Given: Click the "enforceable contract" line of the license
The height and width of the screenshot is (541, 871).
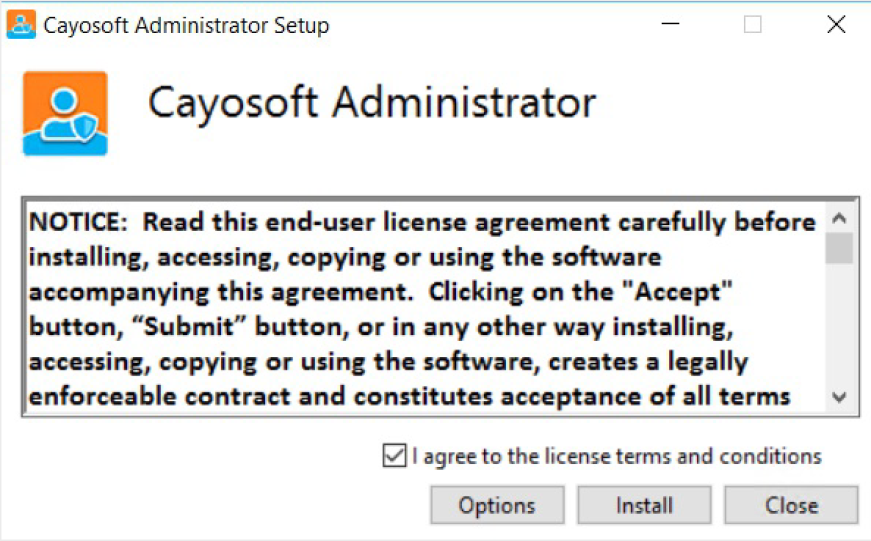Looking at the screenshot, I should pyautogui.click(x=409, y=397).
